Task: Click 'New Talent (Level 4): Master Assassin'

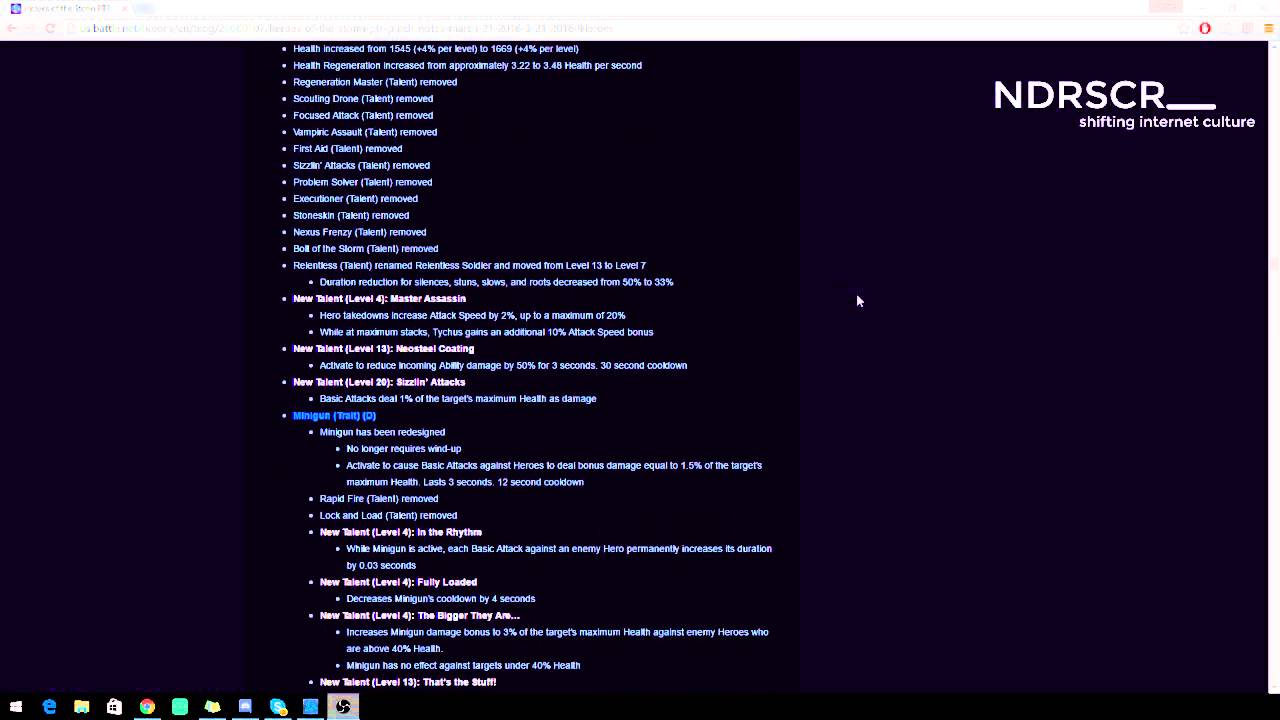Action: click(x=379, y=299)
